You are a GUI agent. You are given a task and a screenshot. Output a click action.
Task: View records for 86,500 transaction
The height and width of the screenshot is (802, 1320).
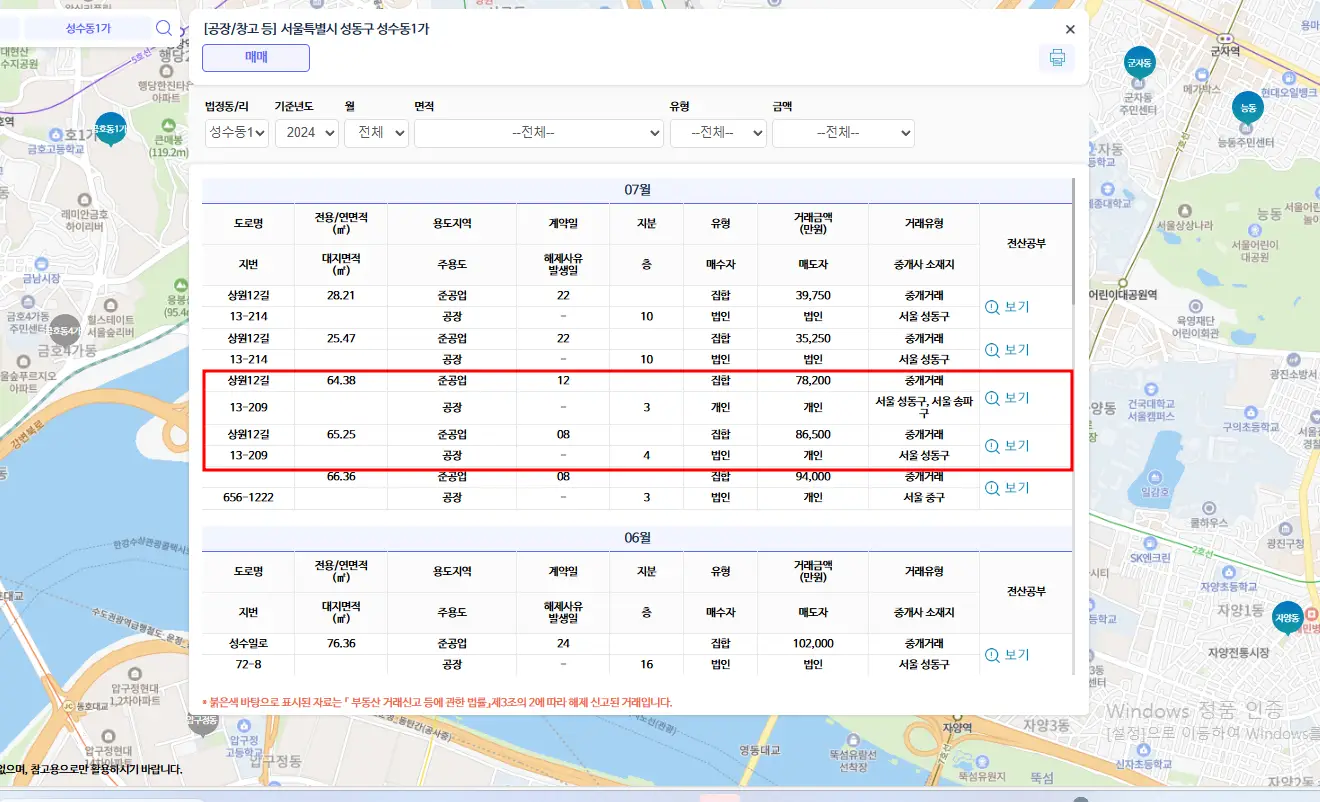1007,446
